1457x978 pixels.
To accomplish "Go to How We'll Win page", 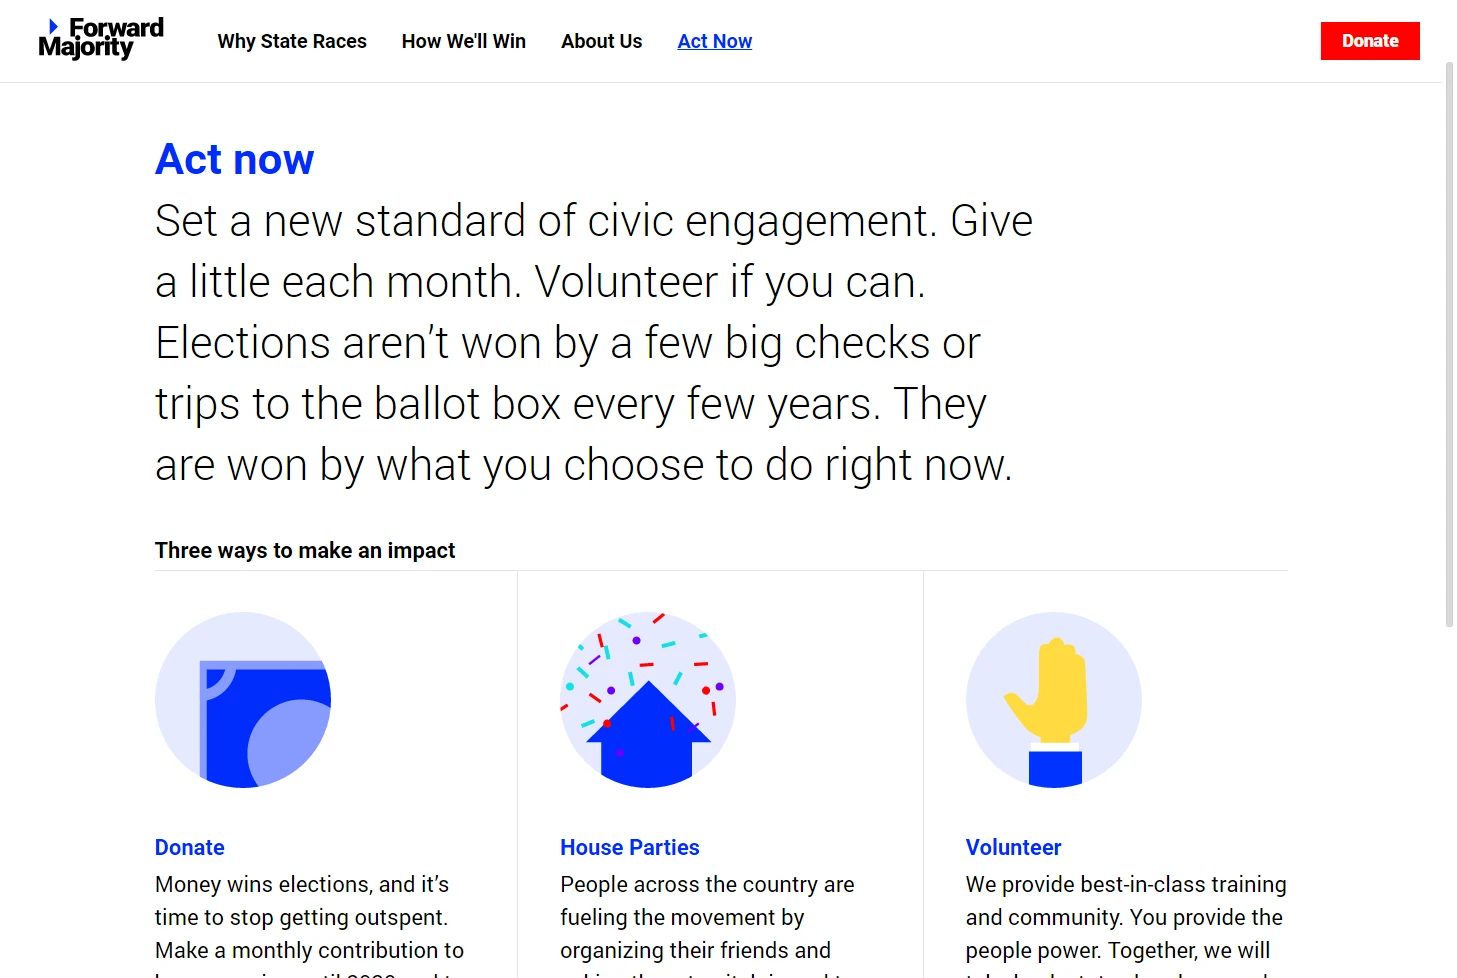I will (464, 41).
